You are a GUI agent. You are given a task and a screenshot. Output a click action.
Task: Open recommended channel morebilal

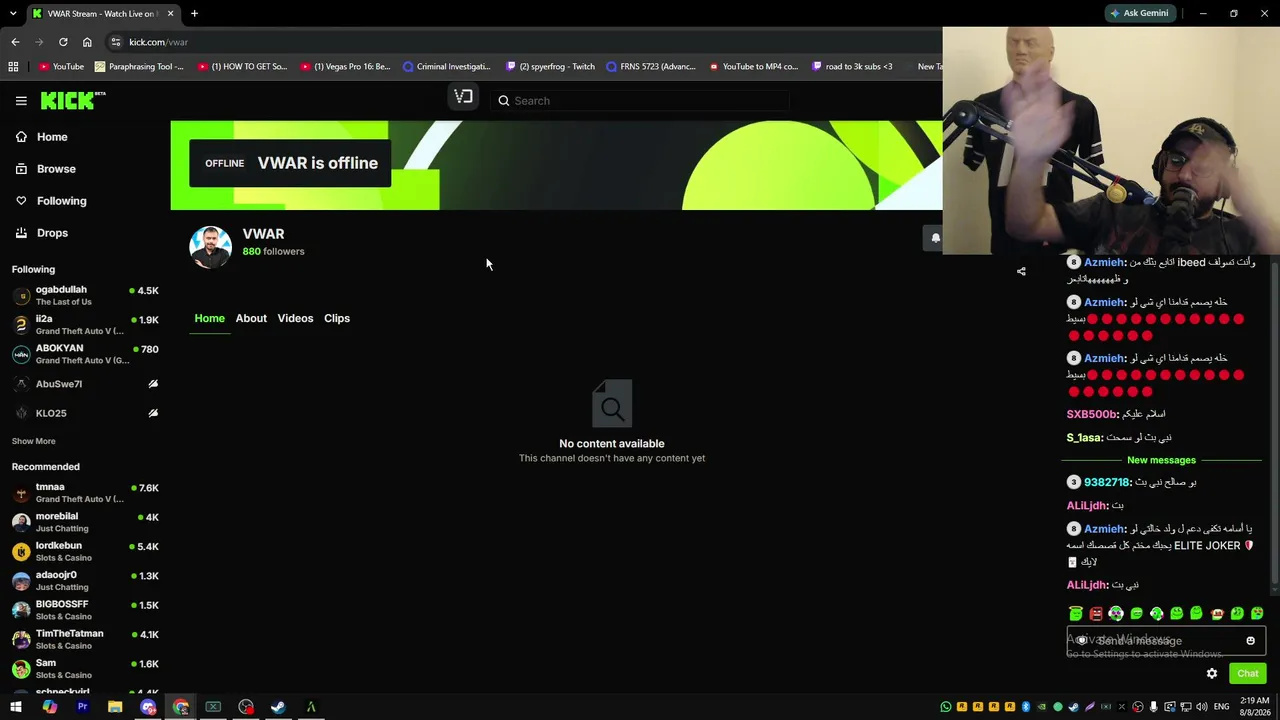(86, 522)
